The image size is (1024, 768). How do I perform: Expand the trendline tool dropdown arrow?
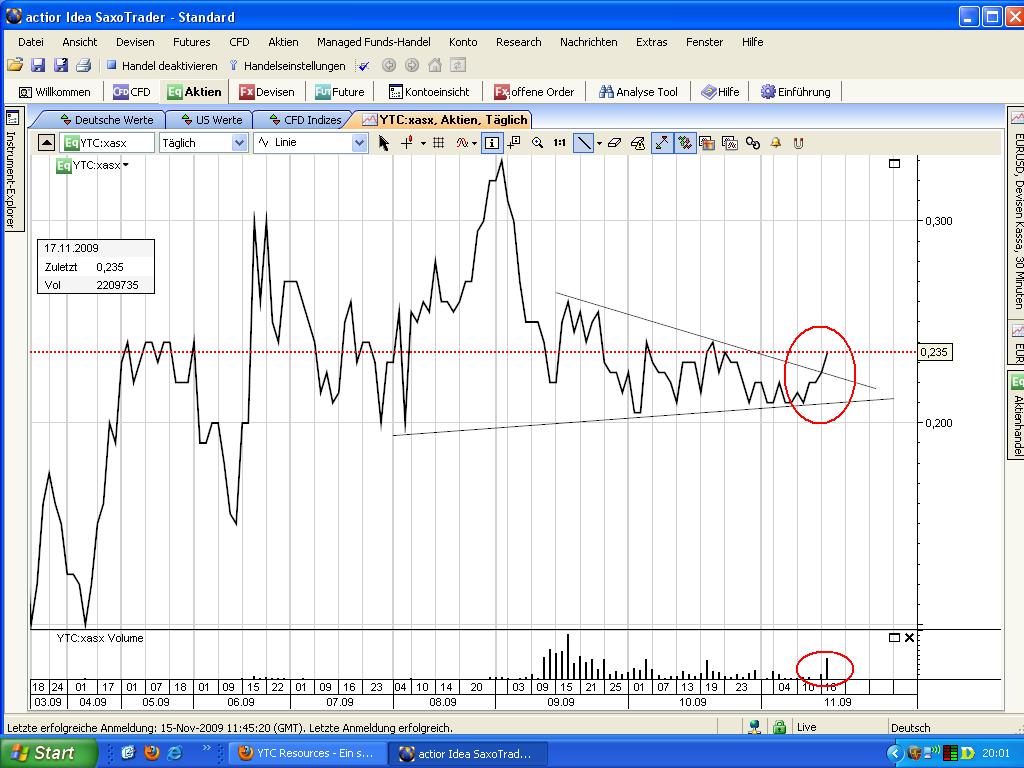coord(598,143)
